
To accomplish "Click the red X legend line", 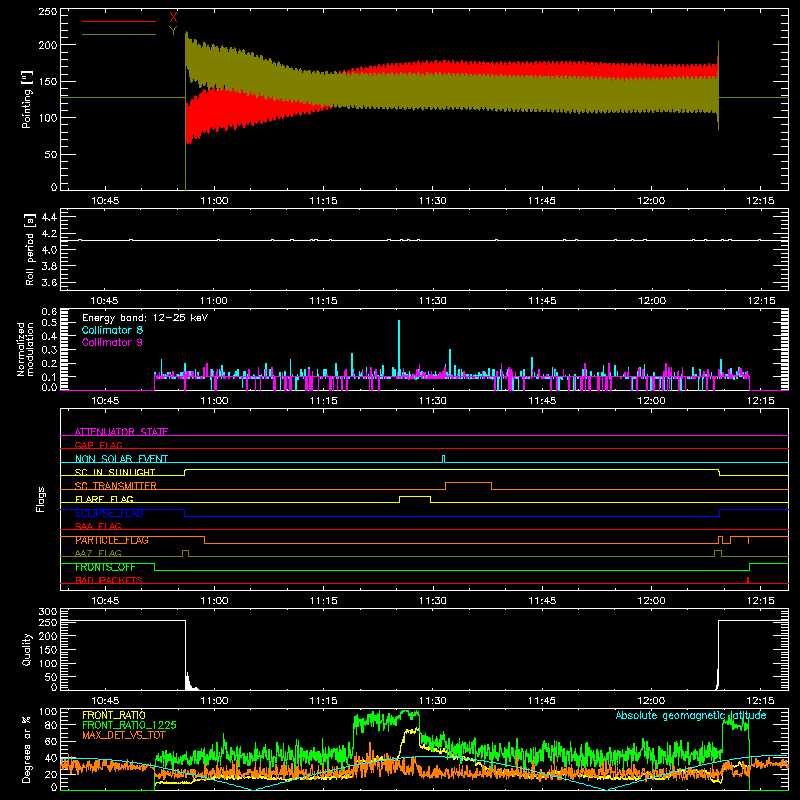I will pos(119,21).
